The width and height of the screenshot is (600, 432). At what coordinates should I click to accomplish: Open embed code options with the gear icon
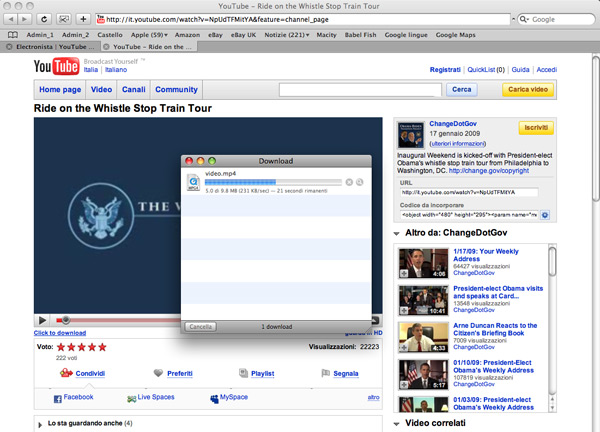[x=545, y=215]
